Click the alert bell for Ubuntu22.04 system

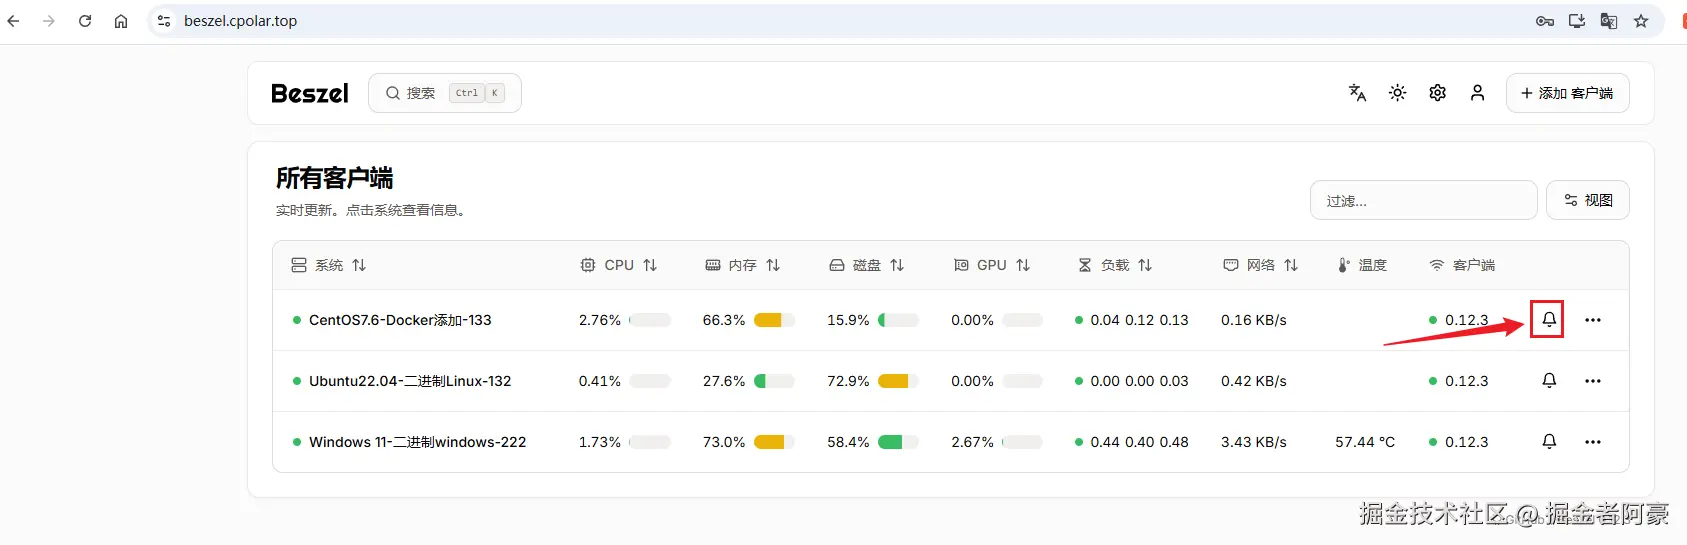(x=1549, y=381)
